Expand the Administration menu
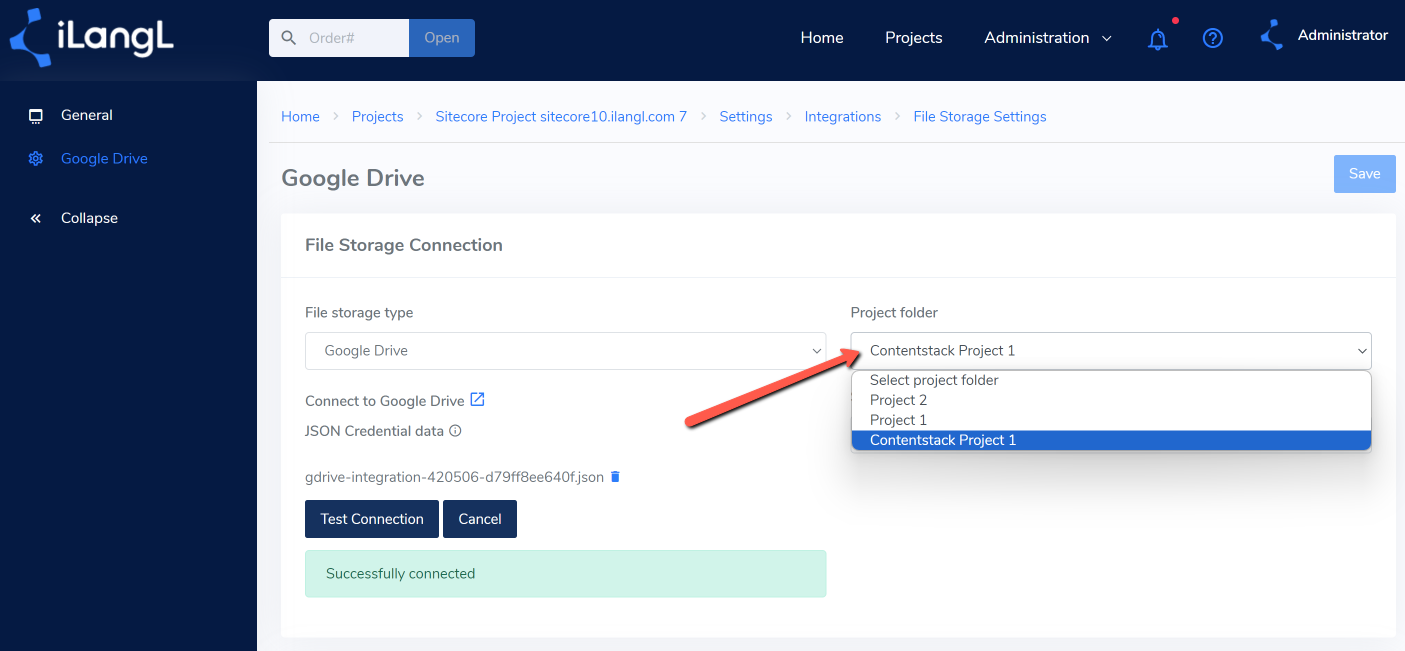 pyautogui.click(x=1048, y=38)
